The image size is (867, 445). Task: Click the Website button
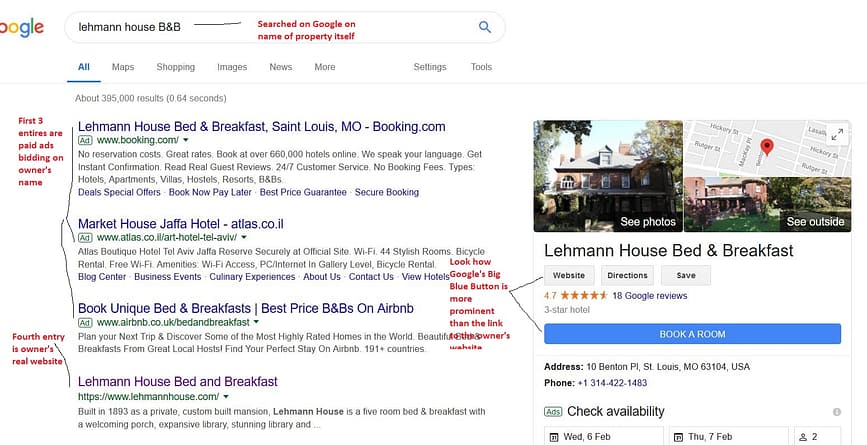tap(569, 275)
